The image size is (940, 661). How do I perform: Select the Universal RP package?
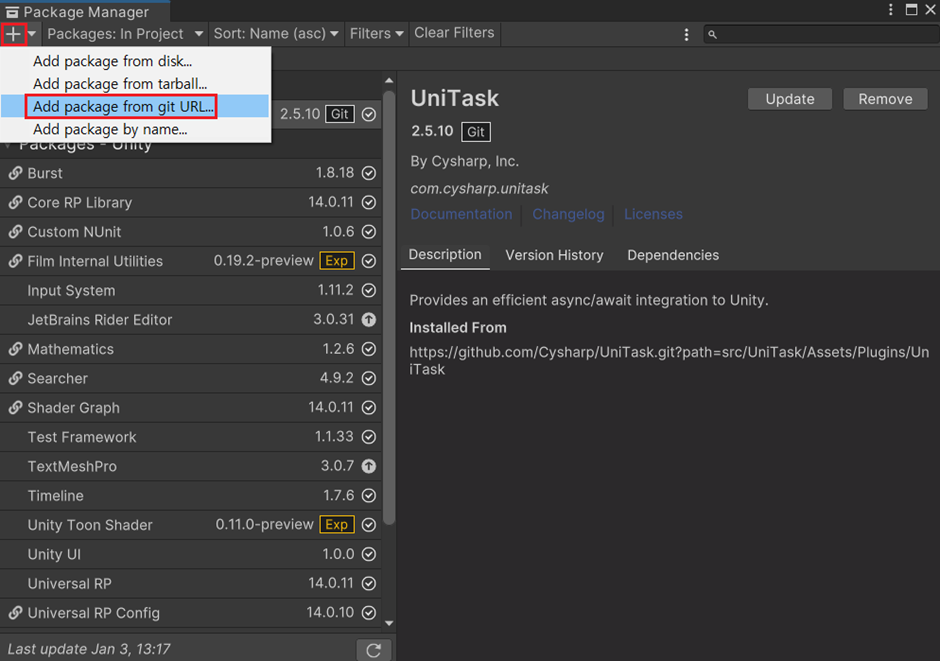[x=191, y=584]
